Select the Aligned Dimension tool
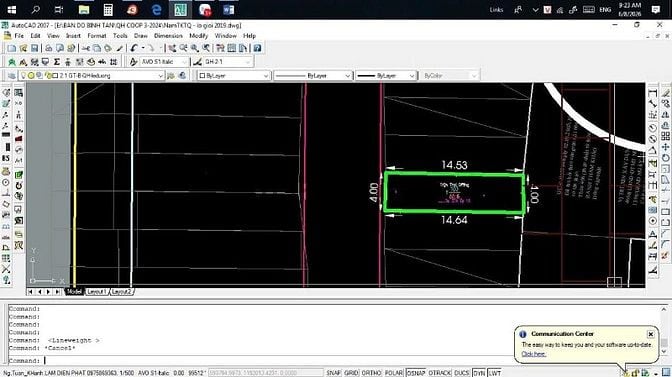The image size is (672, 377). point(653,104)
